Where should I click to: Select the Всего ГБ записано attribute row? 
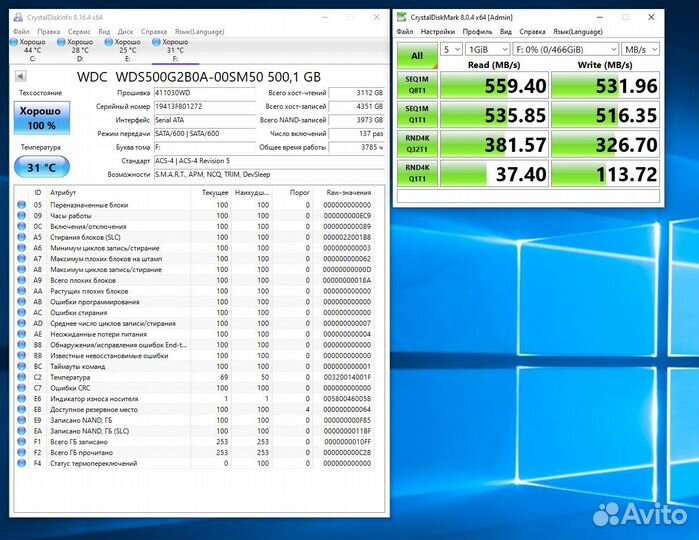(194, 441)
